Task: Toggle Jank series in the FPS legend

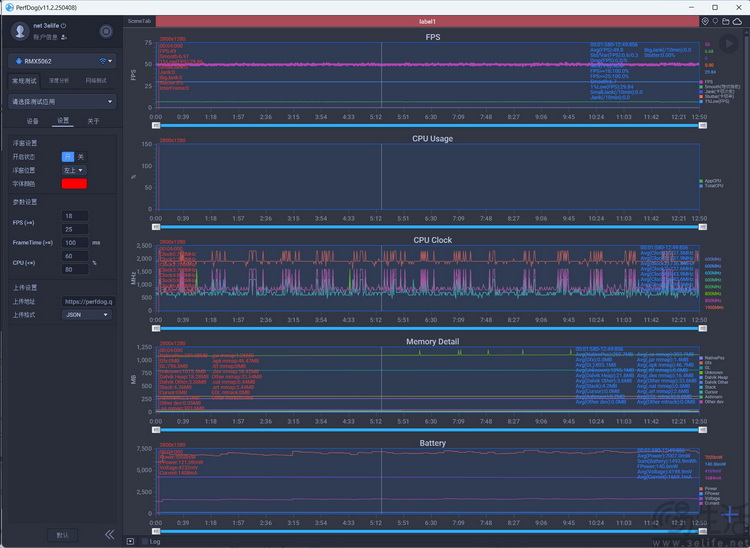Action: (717, 91)
